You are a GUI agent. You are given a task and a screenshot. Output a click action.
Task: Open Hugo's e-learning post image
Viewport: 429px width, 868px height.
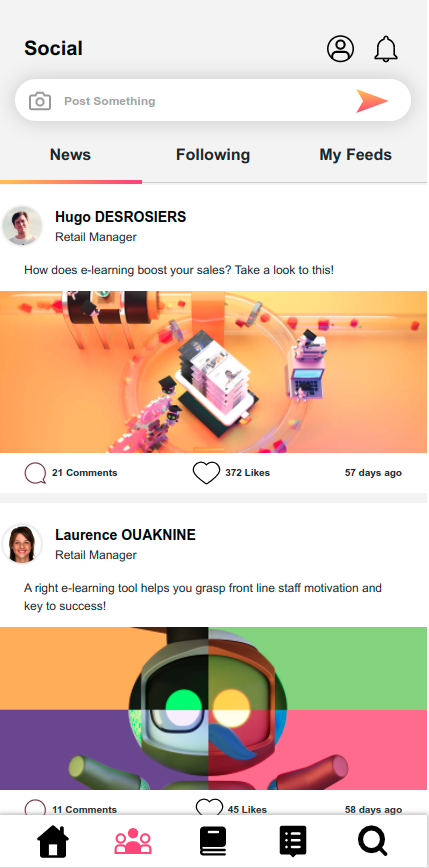213,372
